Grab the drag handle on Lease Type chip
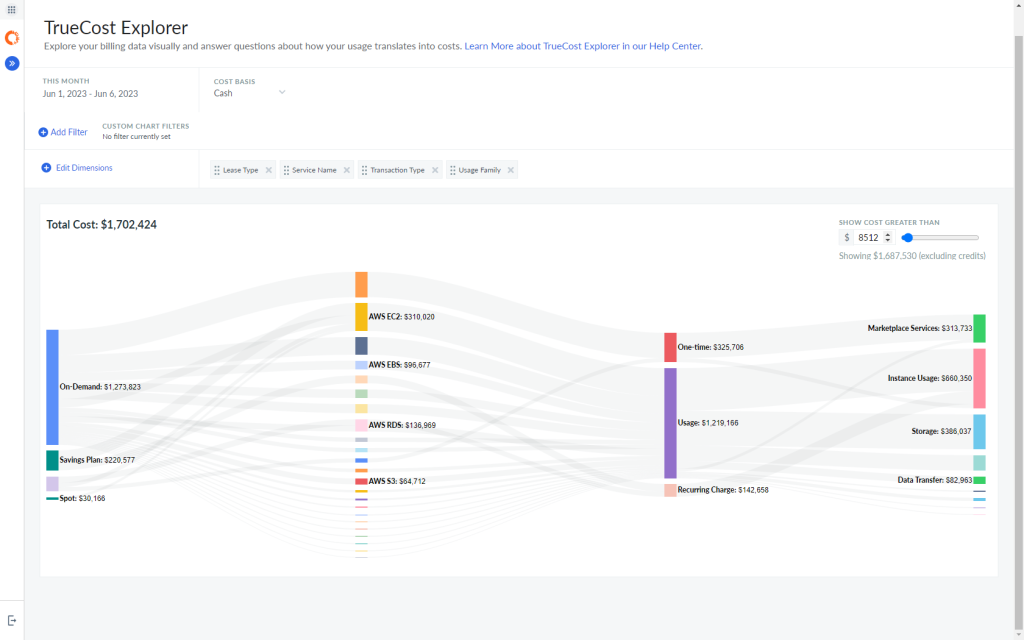 (216, 169)
